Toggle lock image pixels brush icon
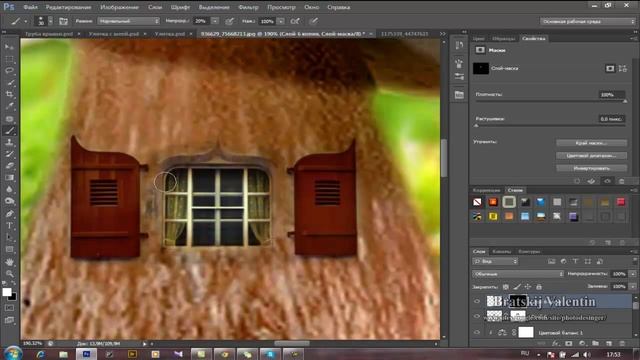This screenshot has height=360, width=640. [x=517, y=287]
